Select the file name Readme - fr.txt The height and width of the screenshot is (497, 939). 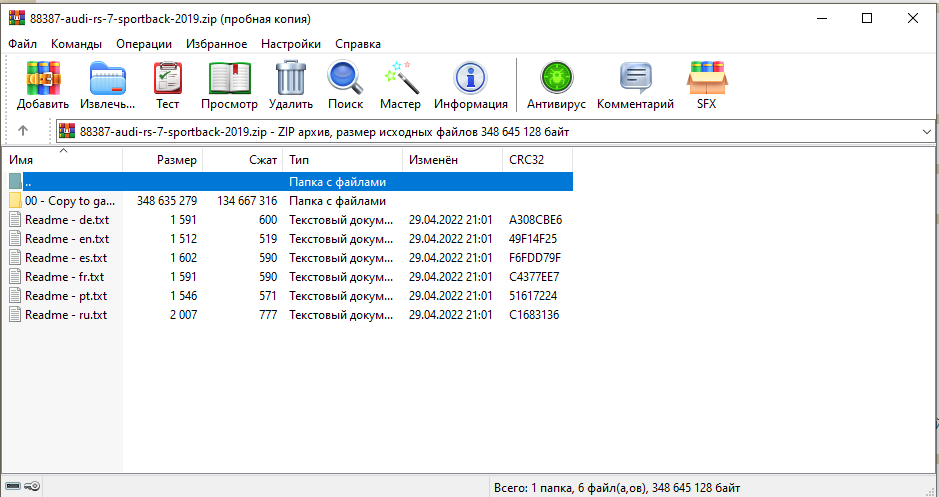pos(65,277)
